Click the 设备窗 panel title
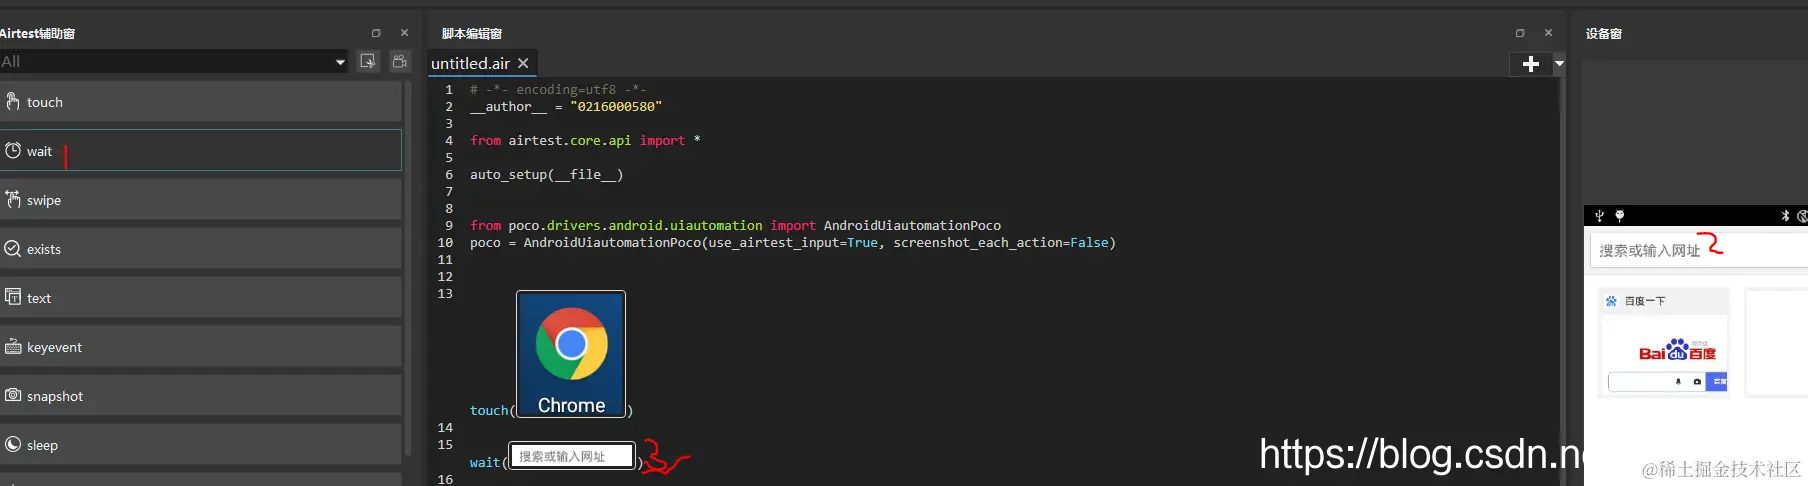Screen dimensions: 1808x486 click(1603, 33)
